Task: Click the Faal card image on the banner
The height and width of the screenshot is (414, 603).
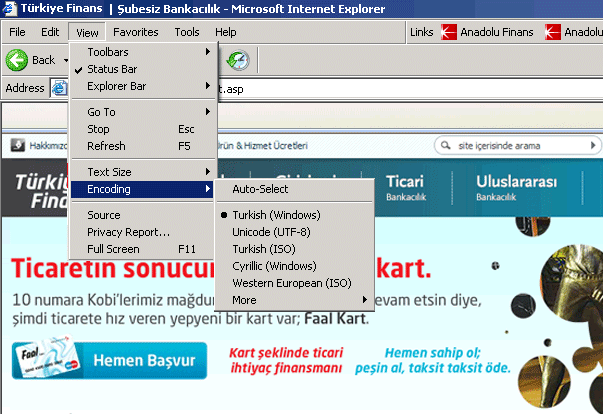Action: [47, 357]
